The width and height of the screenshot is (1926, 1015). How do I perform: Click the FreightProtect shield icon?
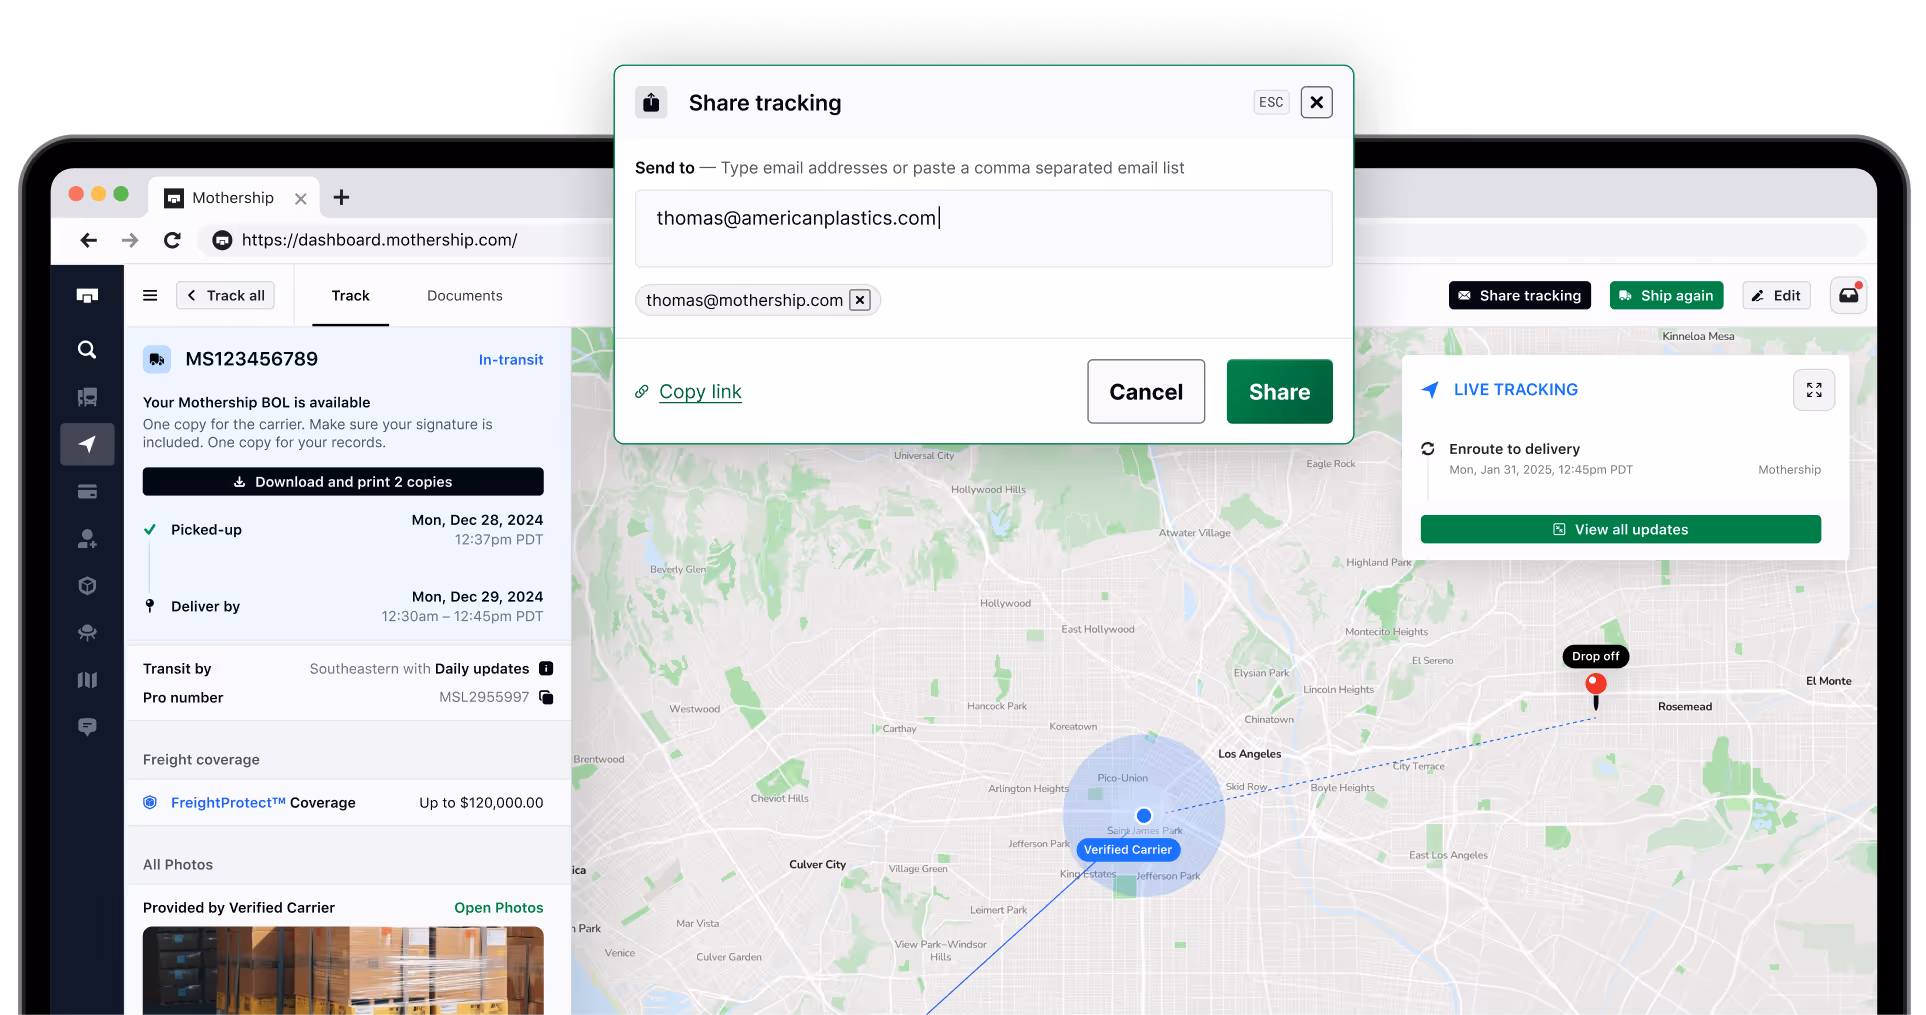click(x=150, y=802)
